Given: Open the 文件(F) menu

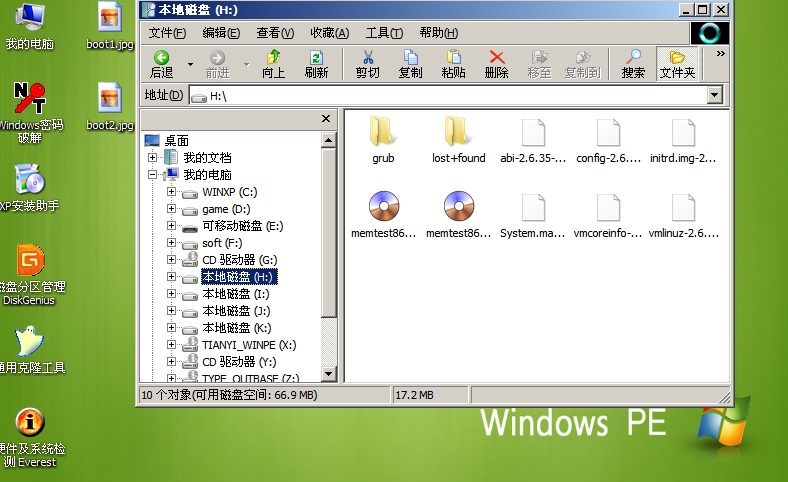Looking at the screenshot, I should tap(167, 33).
